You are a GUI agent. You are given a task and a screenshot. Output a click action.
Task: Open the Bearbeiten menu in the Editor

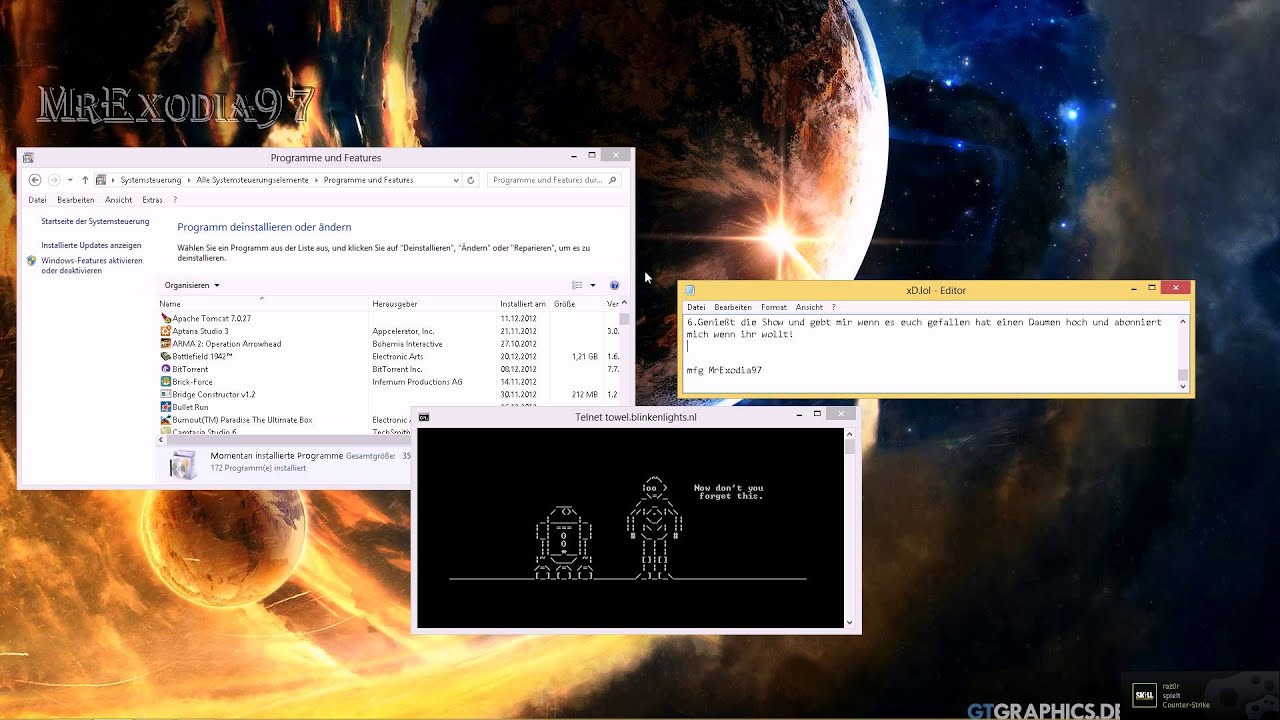733,307
